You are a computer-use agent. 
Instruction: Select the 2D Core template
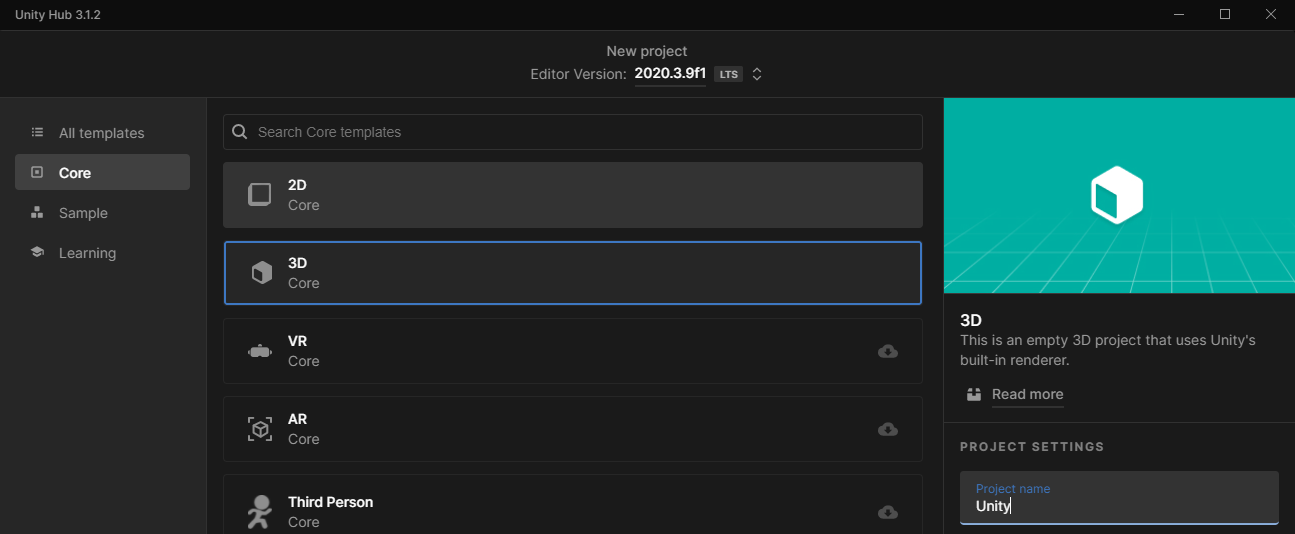tap(572, 195)
